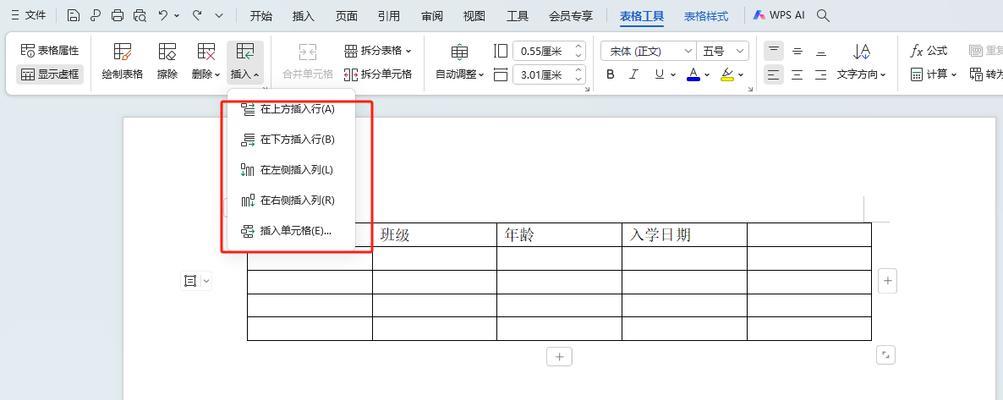Expand the font color dropdown arrow

(707, 75)
